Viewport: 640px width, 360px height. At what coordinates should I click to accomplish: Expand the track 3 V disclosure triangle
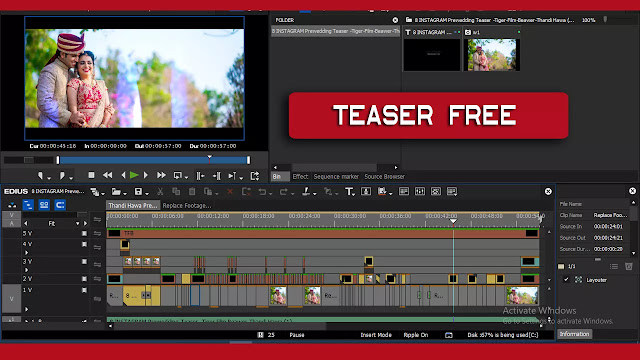tap(27, 270)
